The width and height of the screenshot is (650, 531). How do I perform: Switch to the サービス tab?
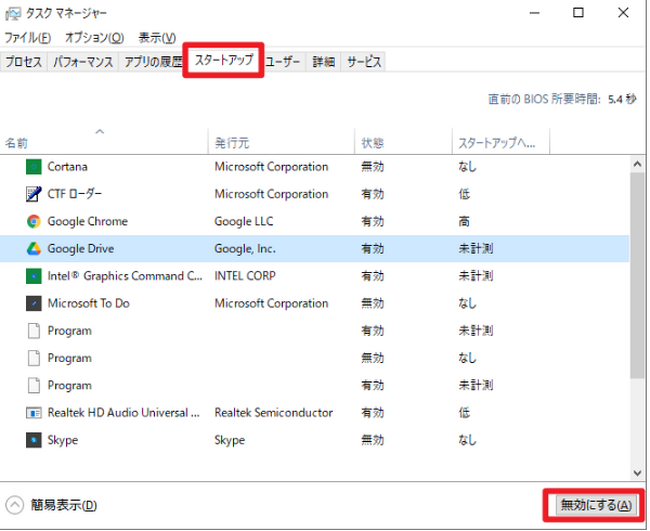tap(364, 62)
